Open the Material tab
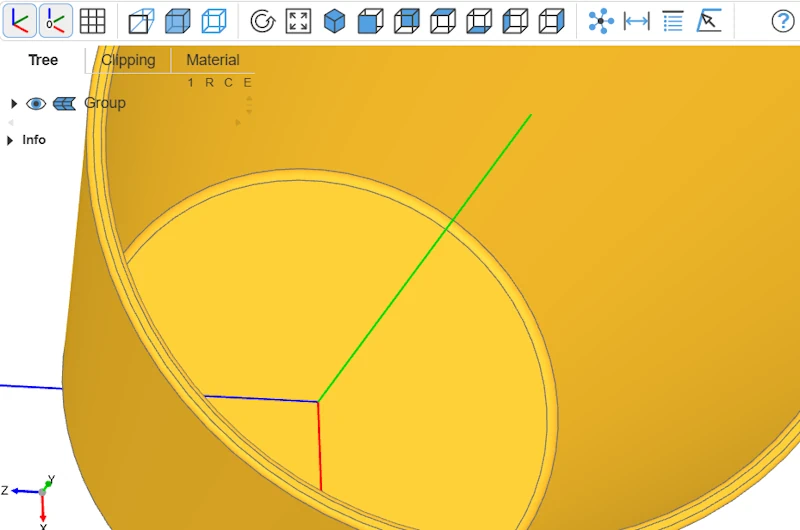Viewport: 800px width, 530px height. (213, 60)
